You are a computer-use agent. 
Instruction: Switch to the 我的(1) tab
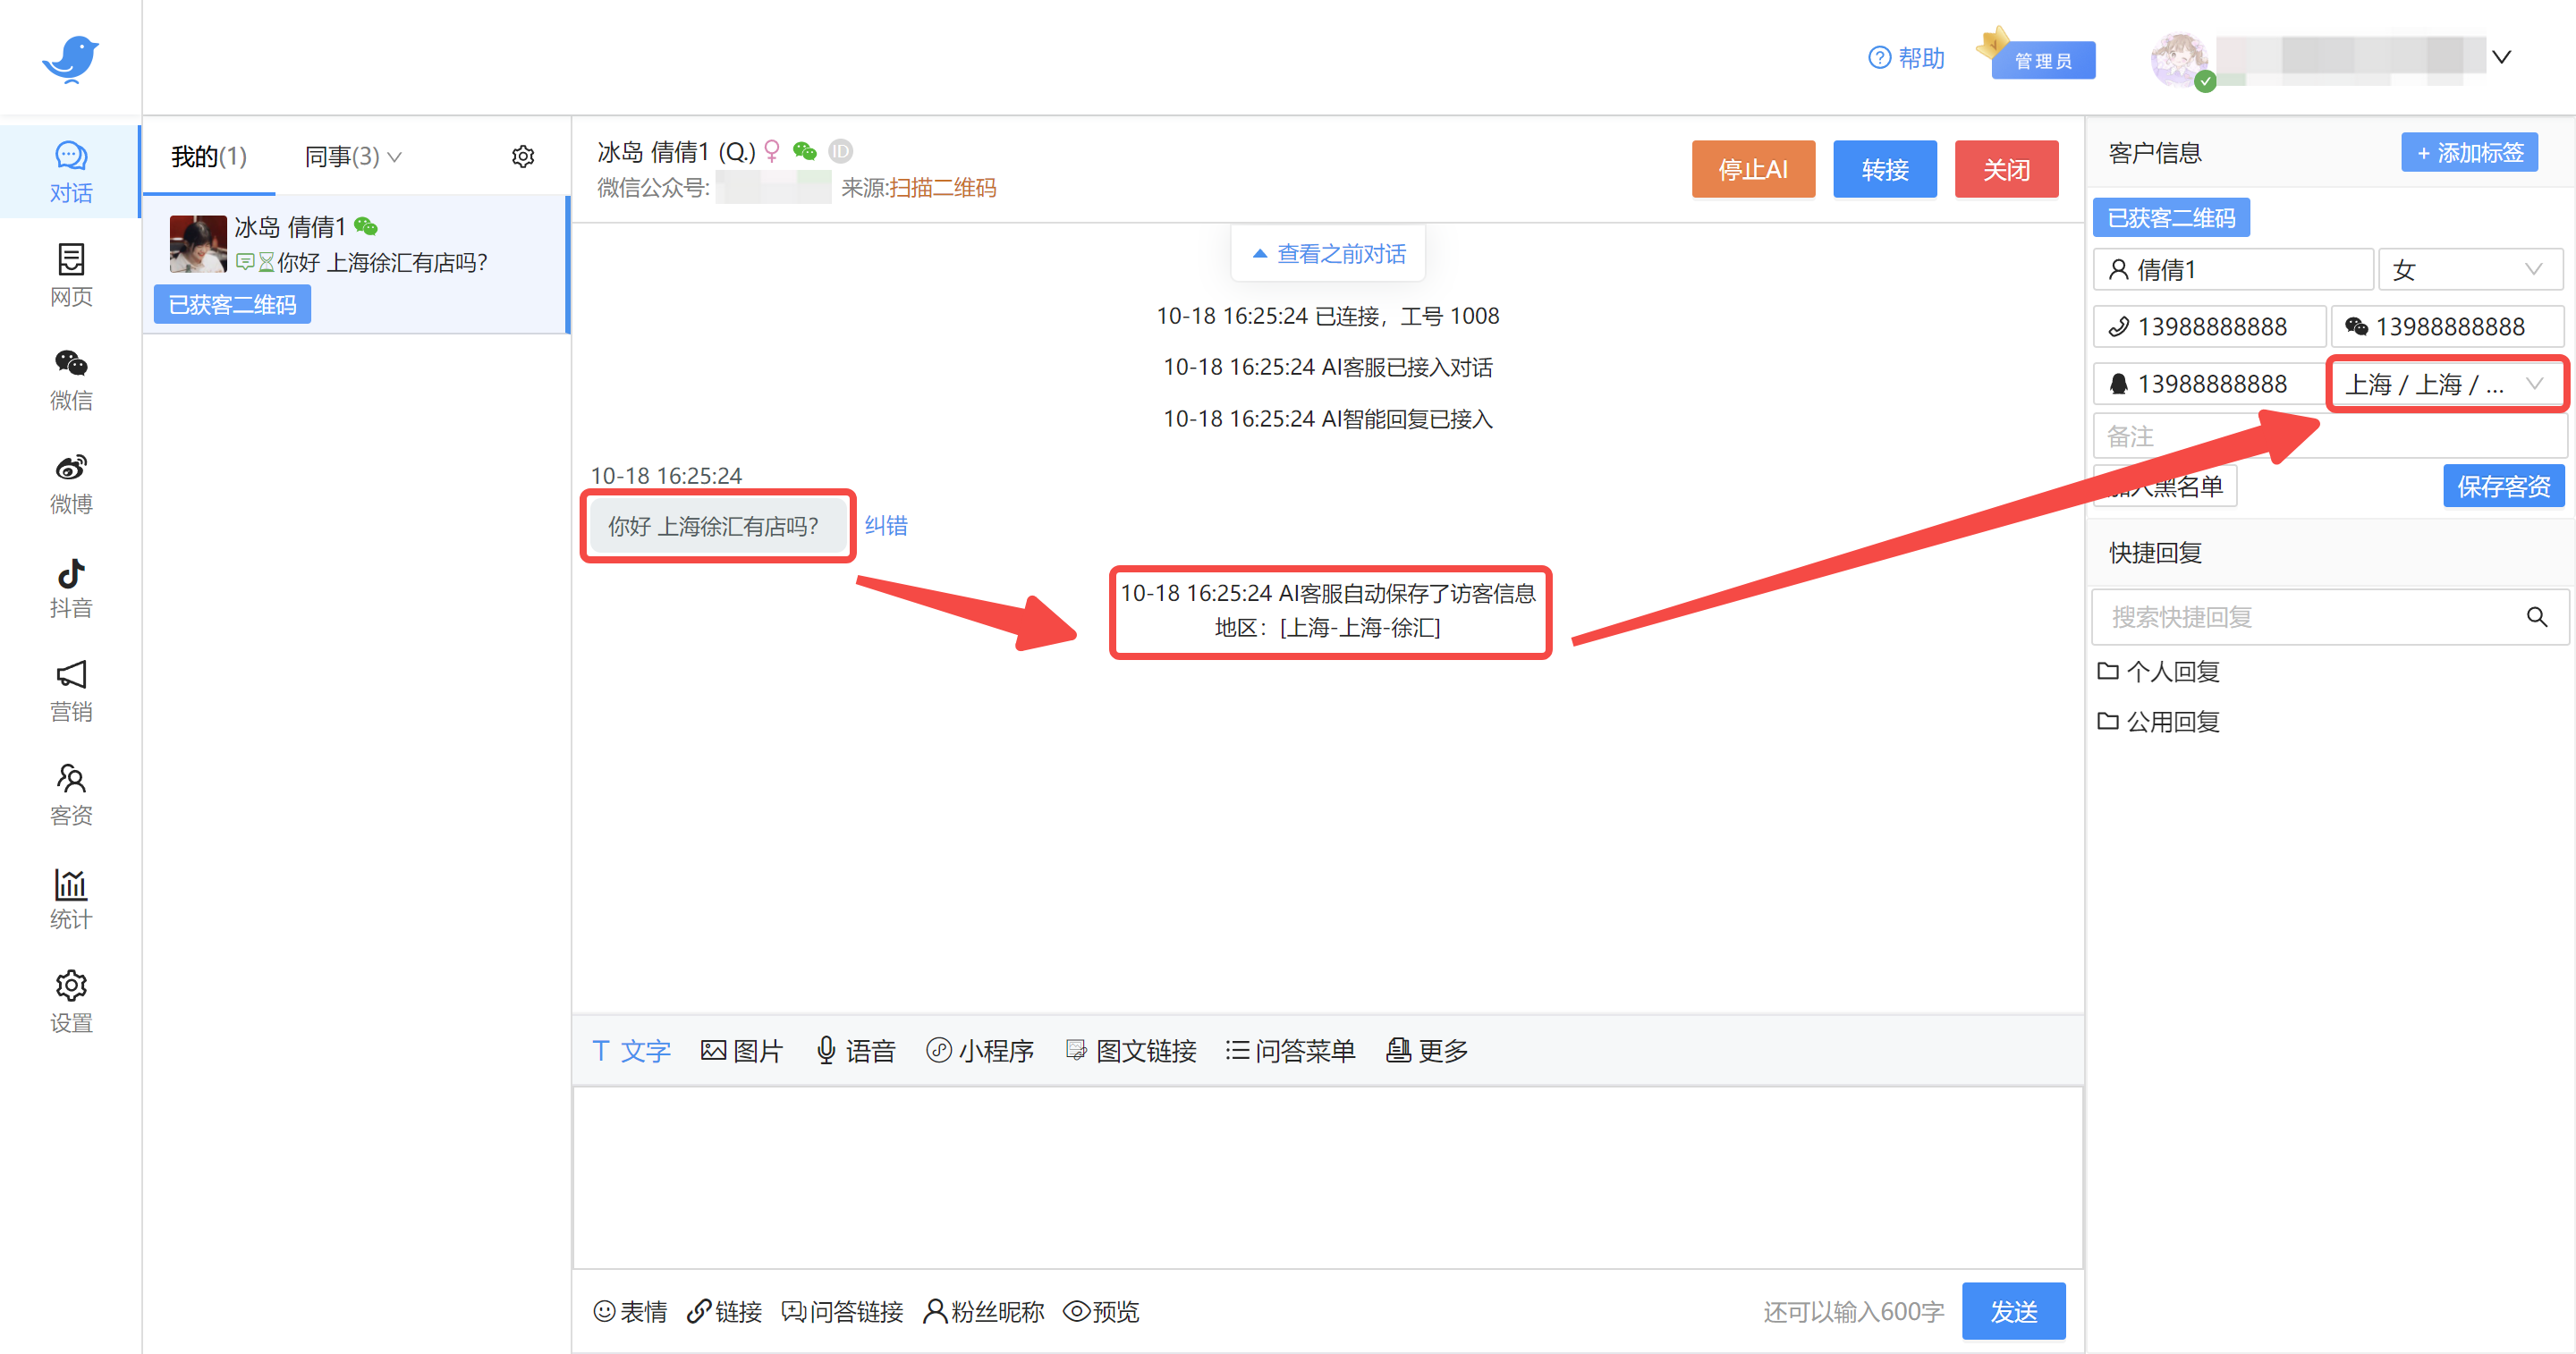click(x=208, y=157)
